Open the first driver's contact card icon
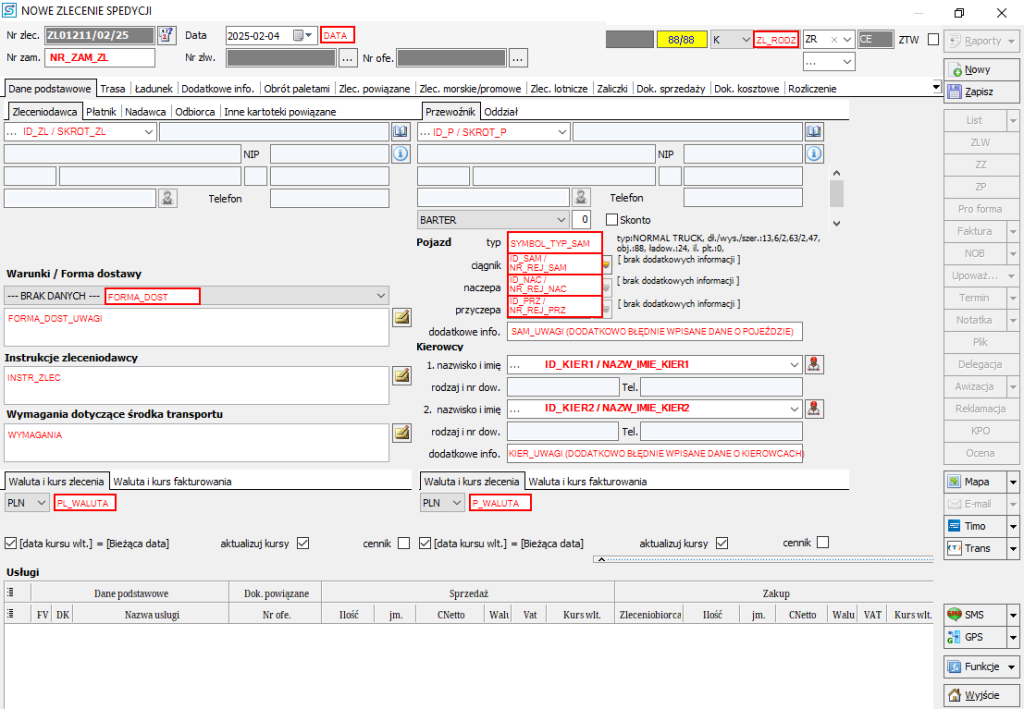Image resolution: width=1024 pixels, height=709 pixels. tap(814, 364)
